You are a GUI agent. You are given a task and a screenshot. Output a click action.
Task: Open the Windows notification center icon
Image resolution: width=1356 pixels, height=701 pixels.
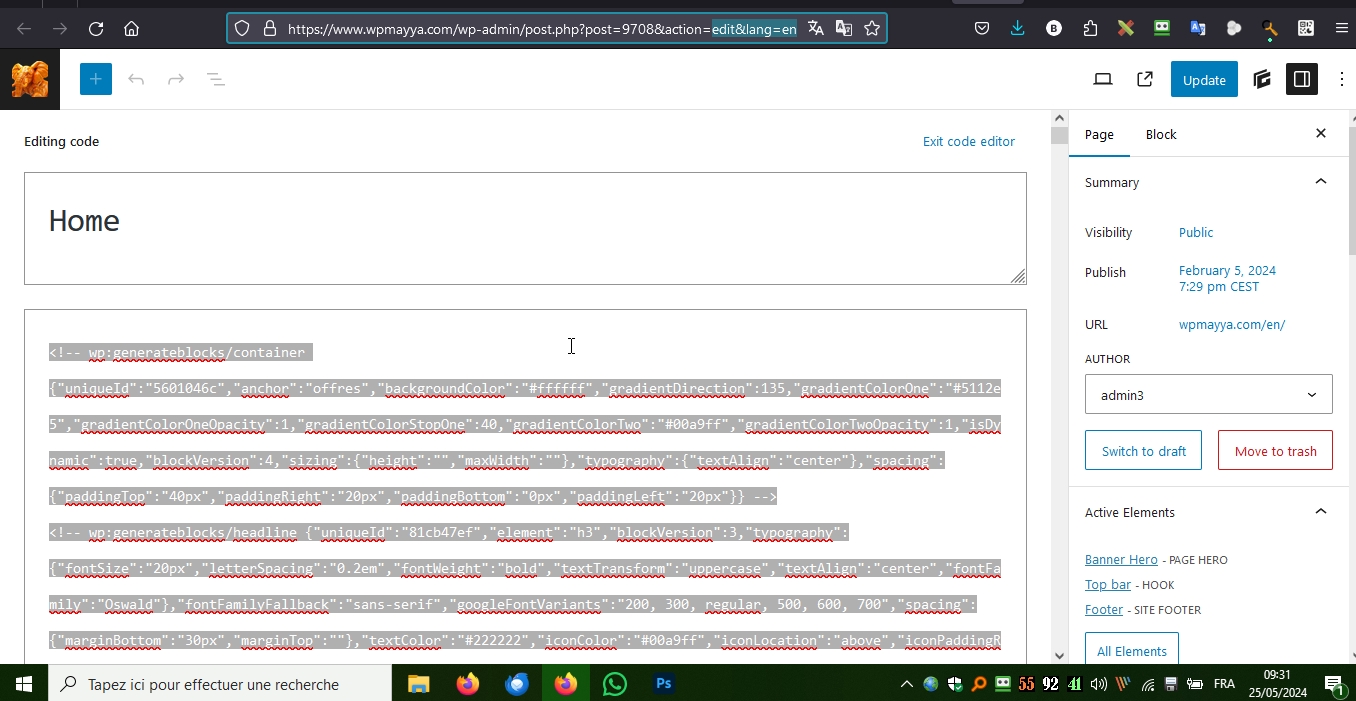click(x=1334, y=684)
